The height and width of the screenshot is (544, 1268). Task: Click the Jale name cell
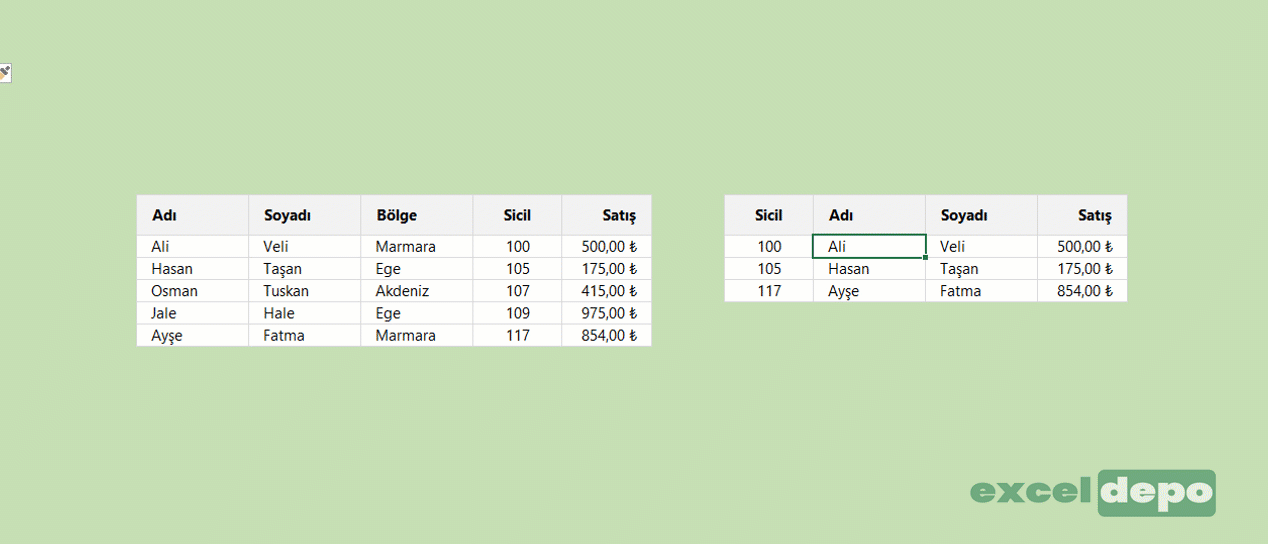192,313
